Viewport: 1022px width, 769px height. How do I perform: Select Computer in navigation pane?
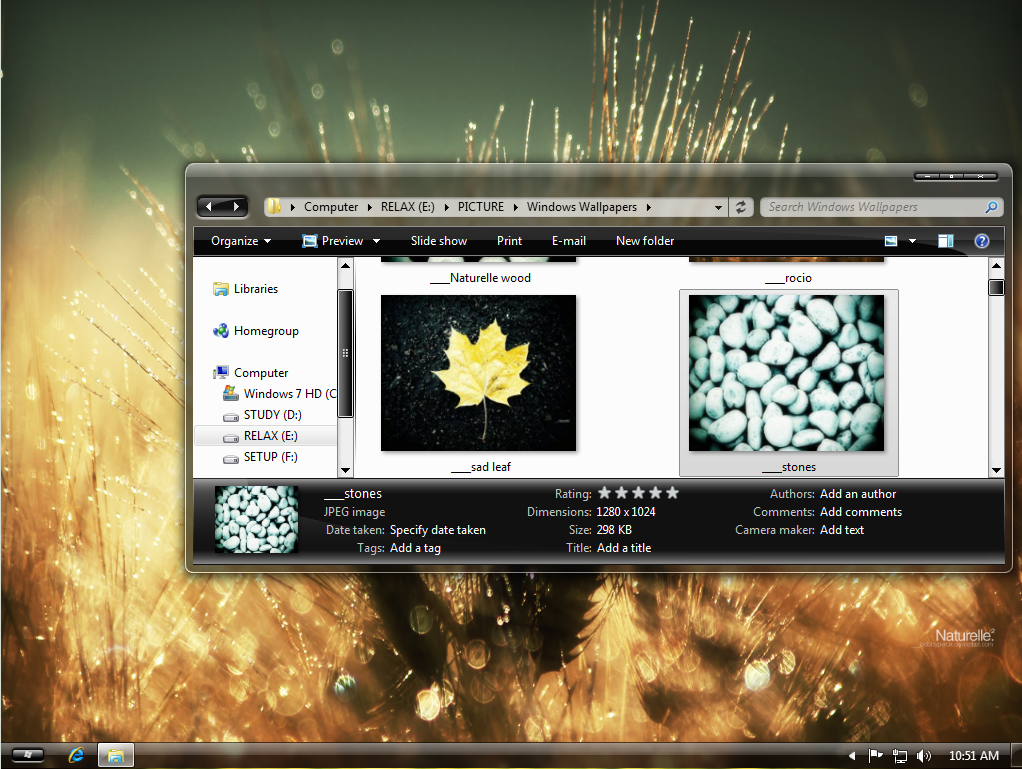click(x=261, y=373)
